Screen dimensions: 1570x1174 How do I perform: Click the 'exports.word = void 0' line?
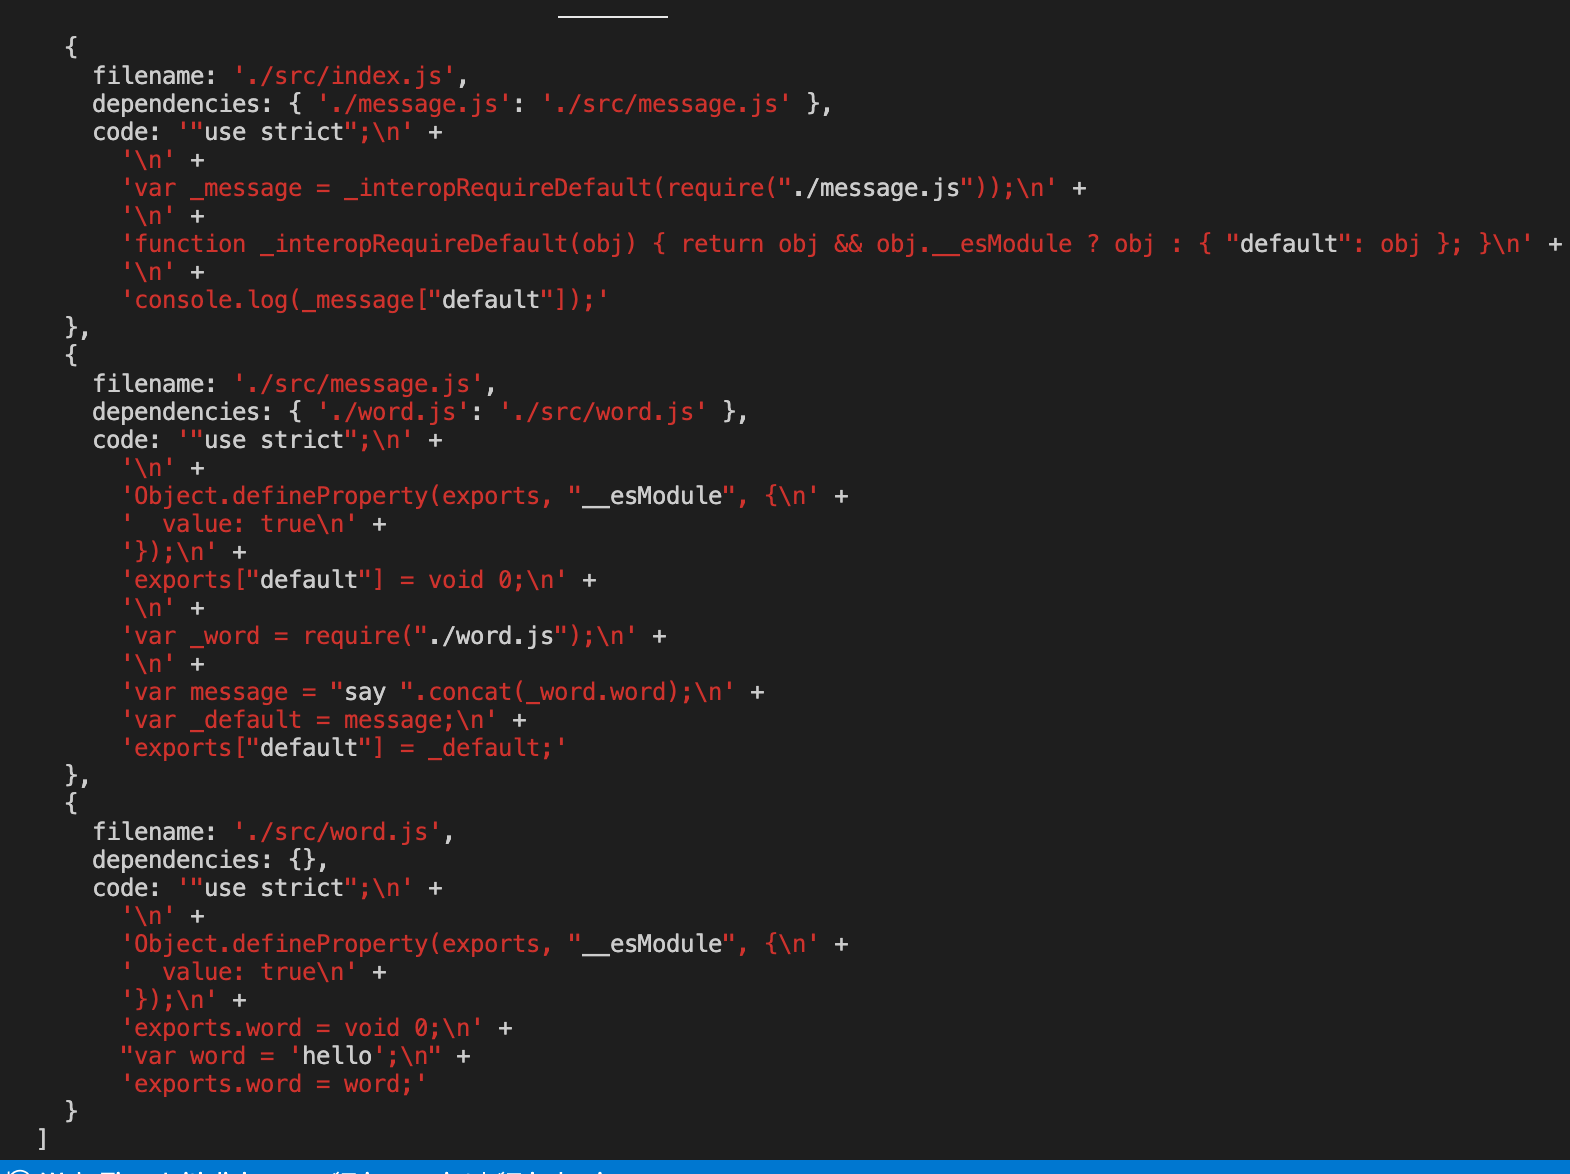(302, 1028)
